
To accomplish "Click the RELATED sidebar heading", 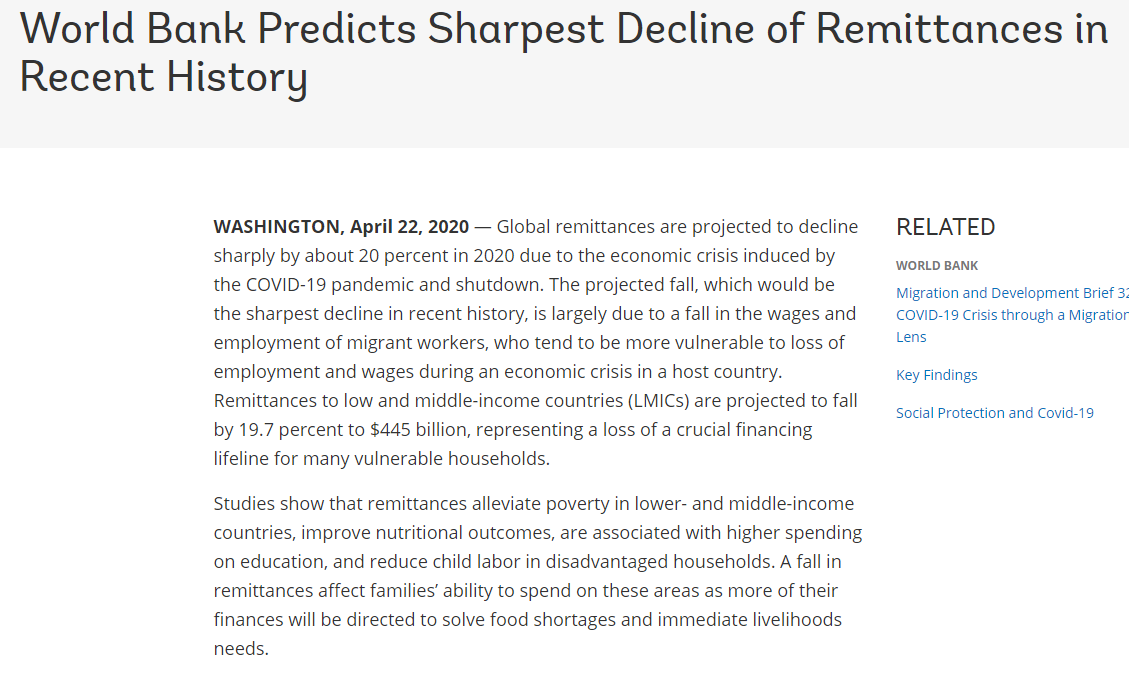I will click(x=945, y=227).
